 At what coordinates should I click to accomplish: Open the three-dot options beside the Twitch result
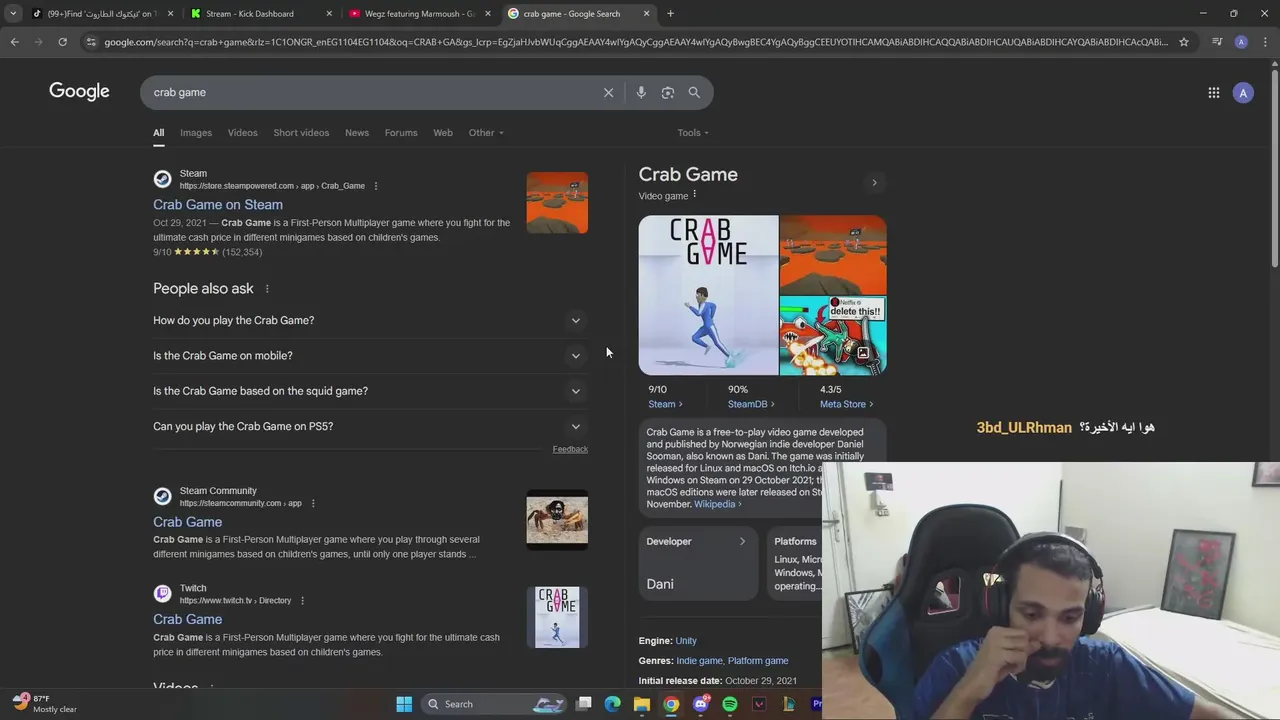point(302,601)
